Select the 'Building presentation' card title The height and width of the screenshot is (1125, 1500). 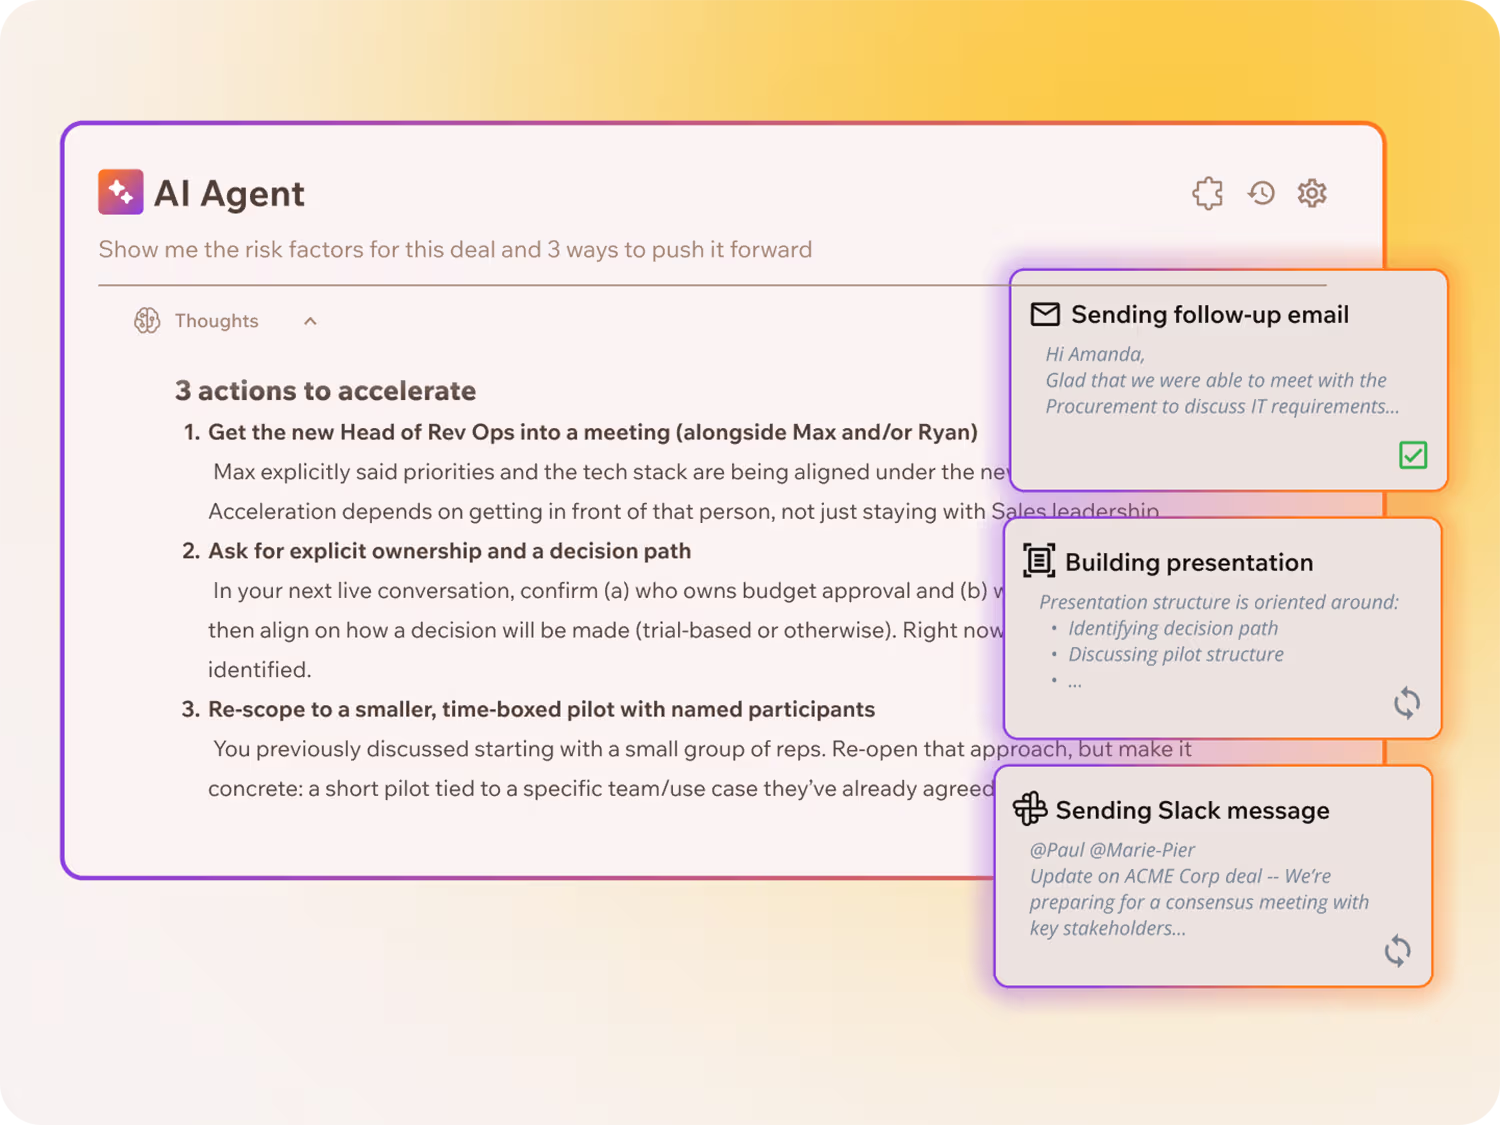coord(1189,562)
